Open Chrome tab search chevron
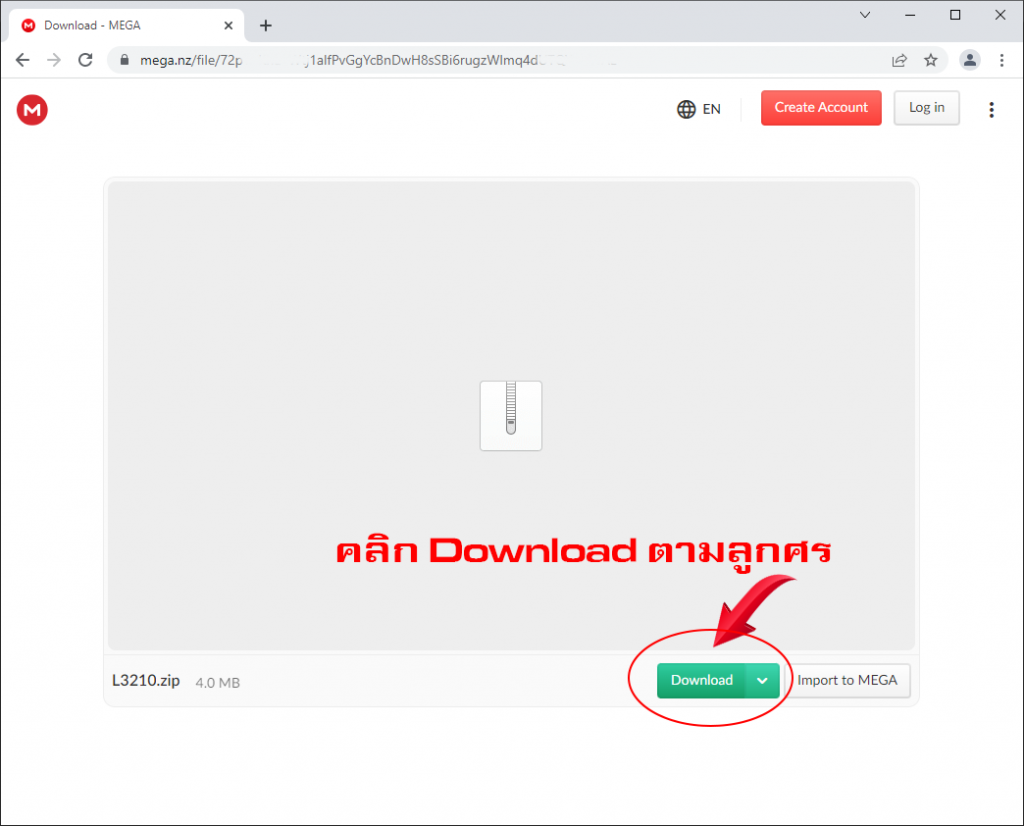The height and width of the screenshot is (826, 1024). tap(865, 15)
